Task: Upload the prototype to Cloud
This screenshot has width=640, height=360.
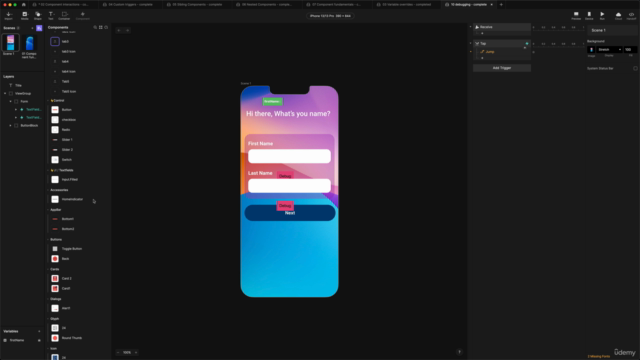Action: coord(618,16)
